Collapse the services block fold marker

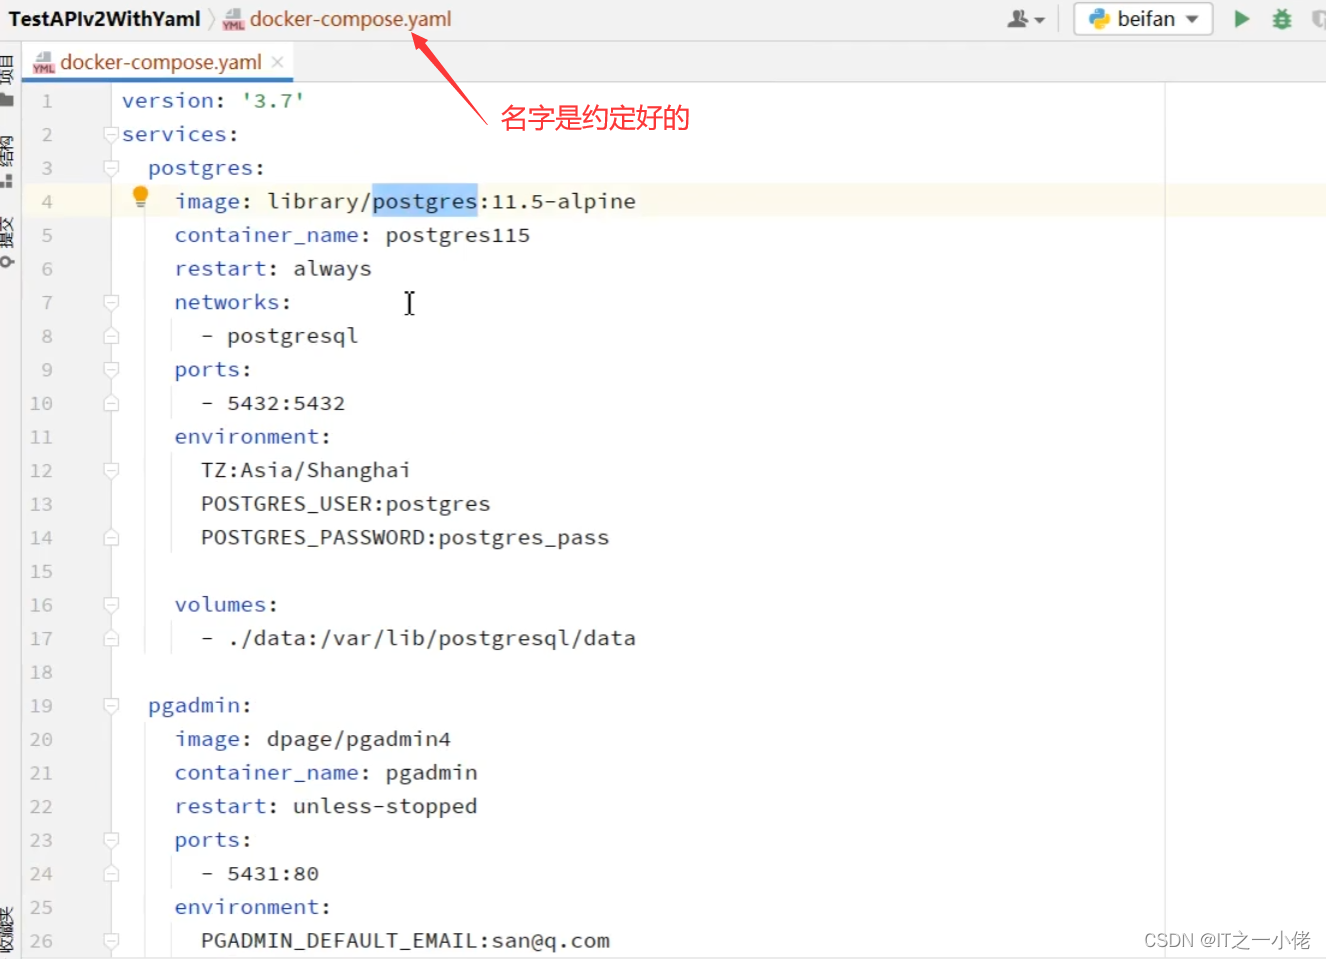click(x=111, y=134)
